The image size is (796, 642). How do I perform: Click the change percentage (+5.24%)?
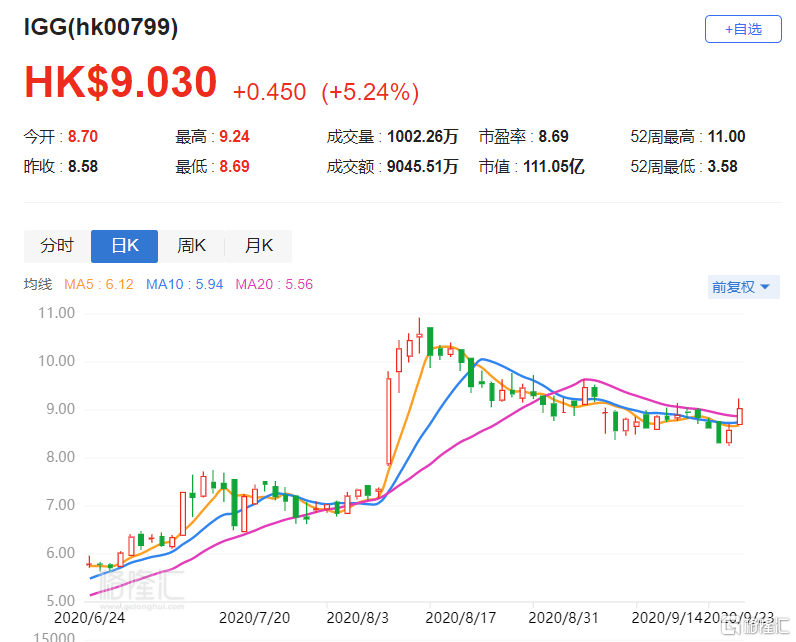(370, 92)
